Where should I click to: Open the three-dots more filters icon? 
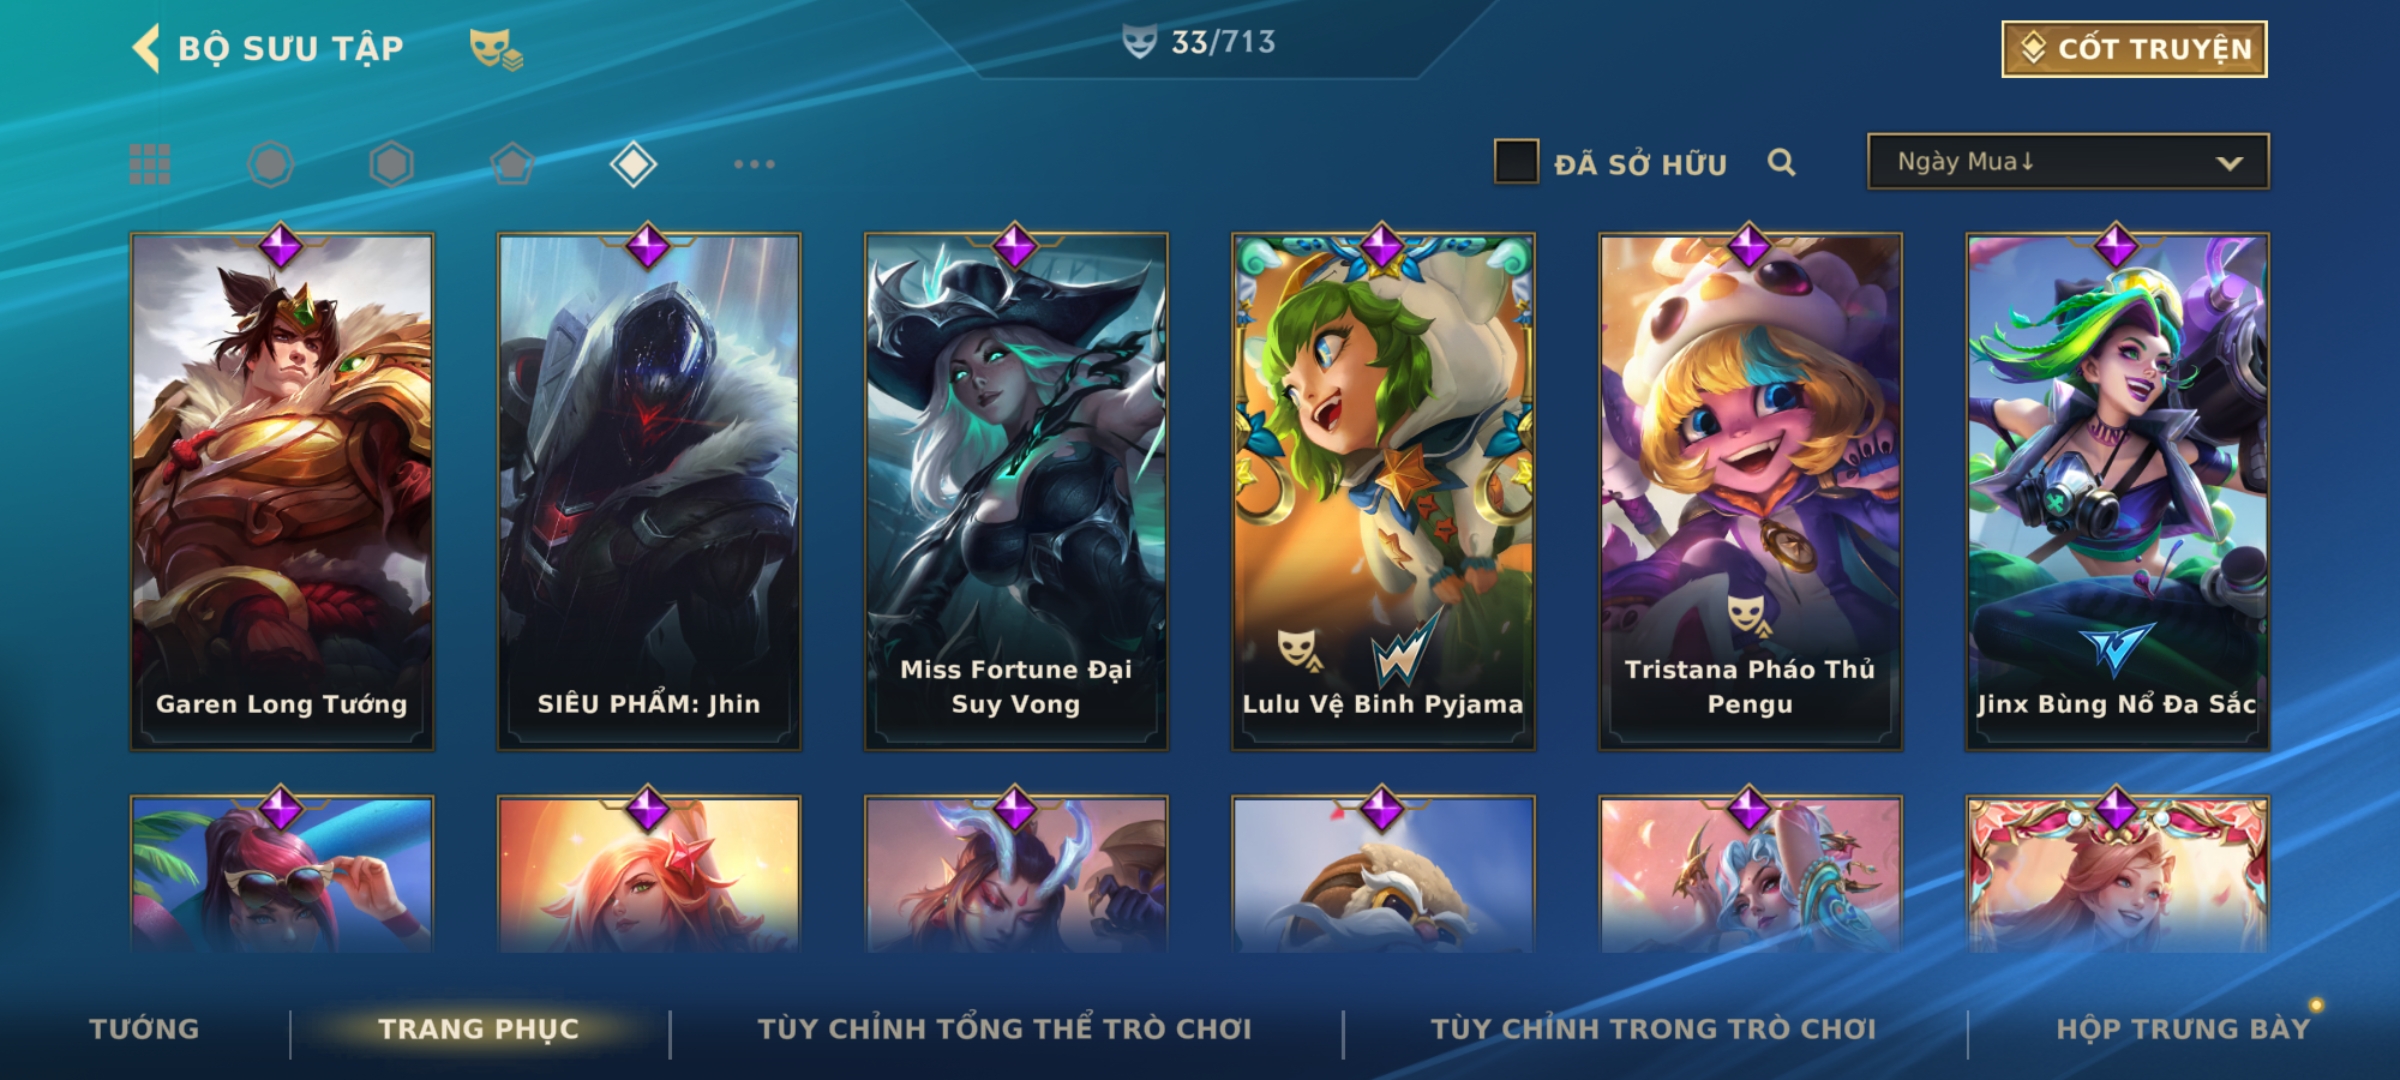pos(754,164)
